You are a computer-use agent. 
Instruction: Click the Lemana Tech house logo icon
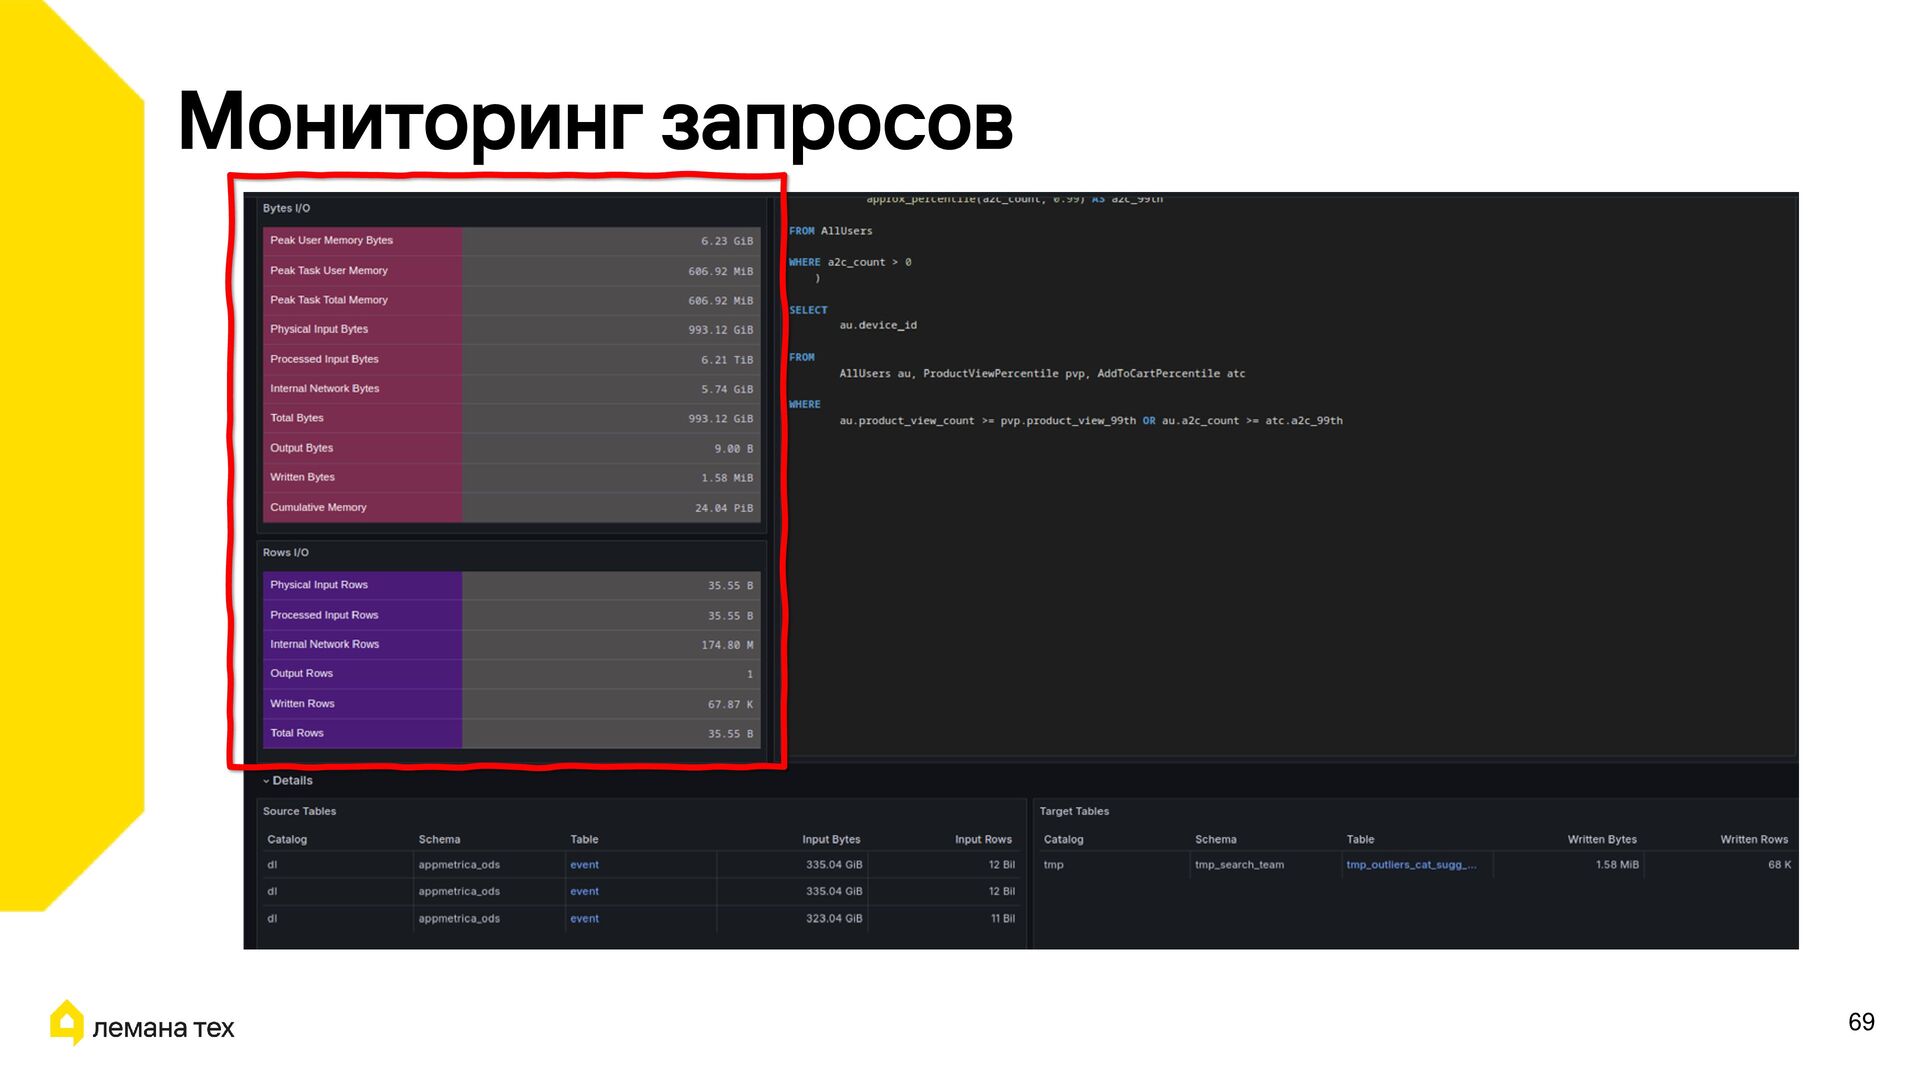(67, 1023)
